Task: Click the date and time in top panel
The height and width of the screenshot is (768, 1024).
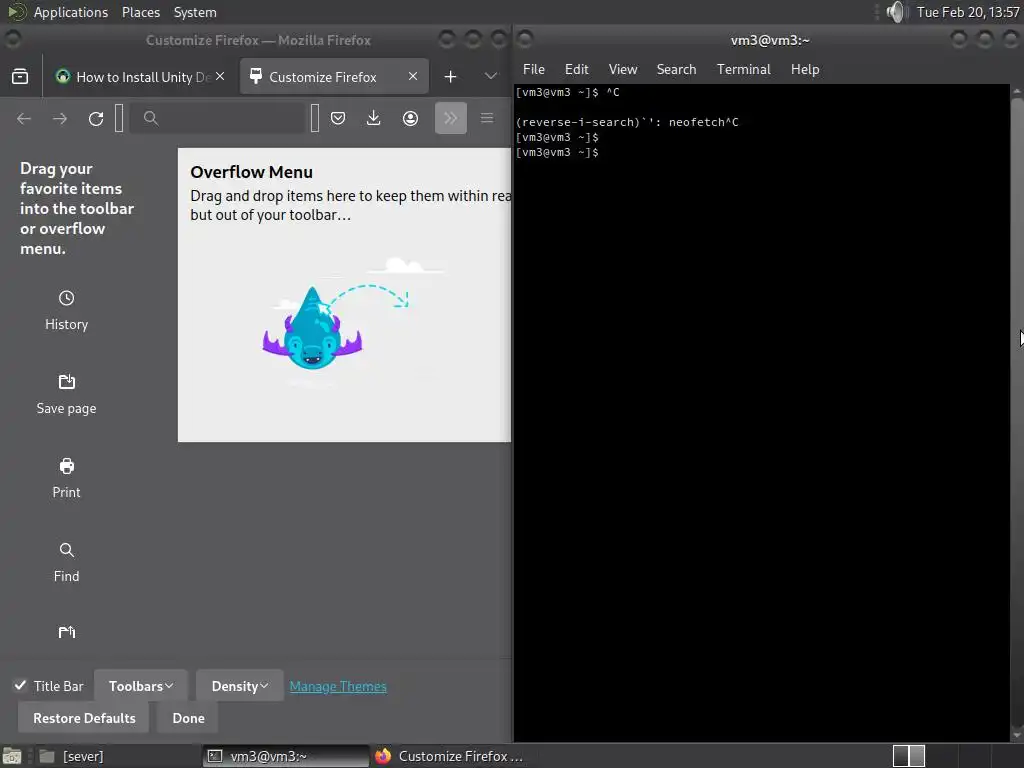Action: tap(968, 12)
